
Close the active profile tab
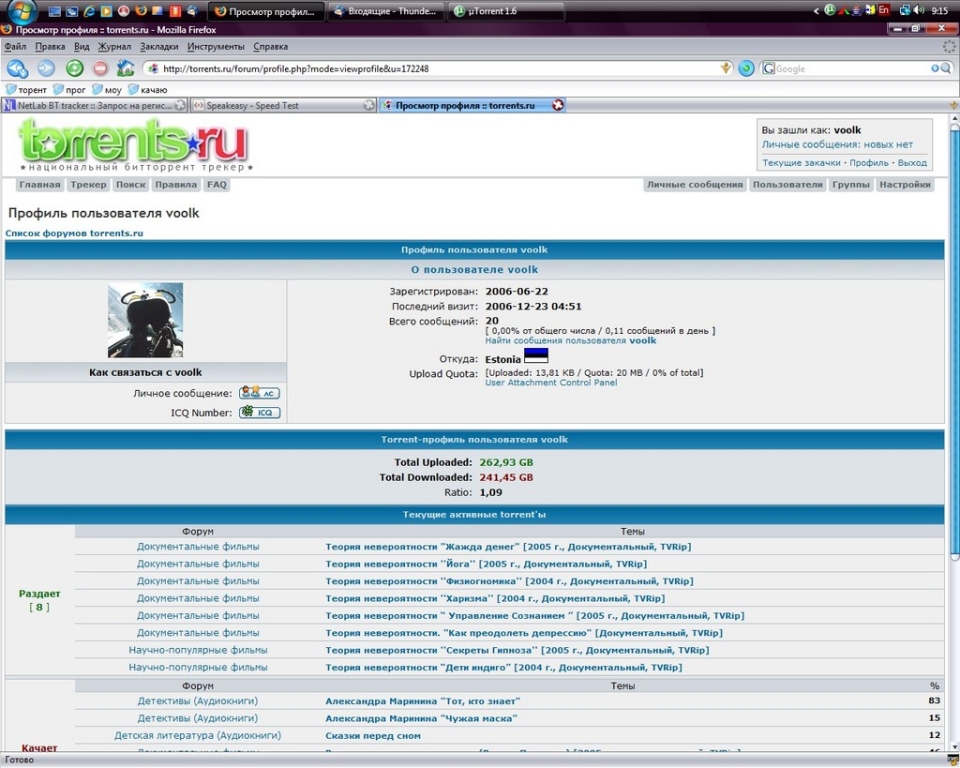coord(557,105)
